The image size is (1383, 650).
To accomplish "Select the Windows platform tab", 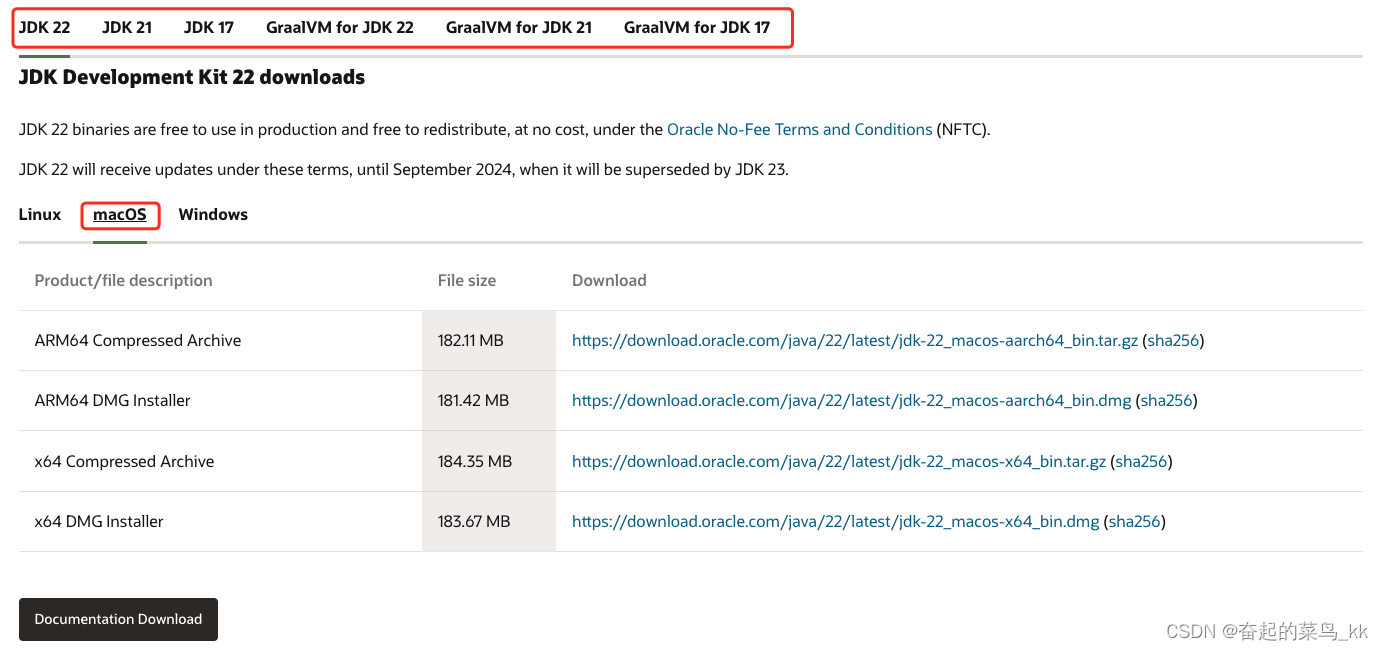I will click(x=213, y=214).
